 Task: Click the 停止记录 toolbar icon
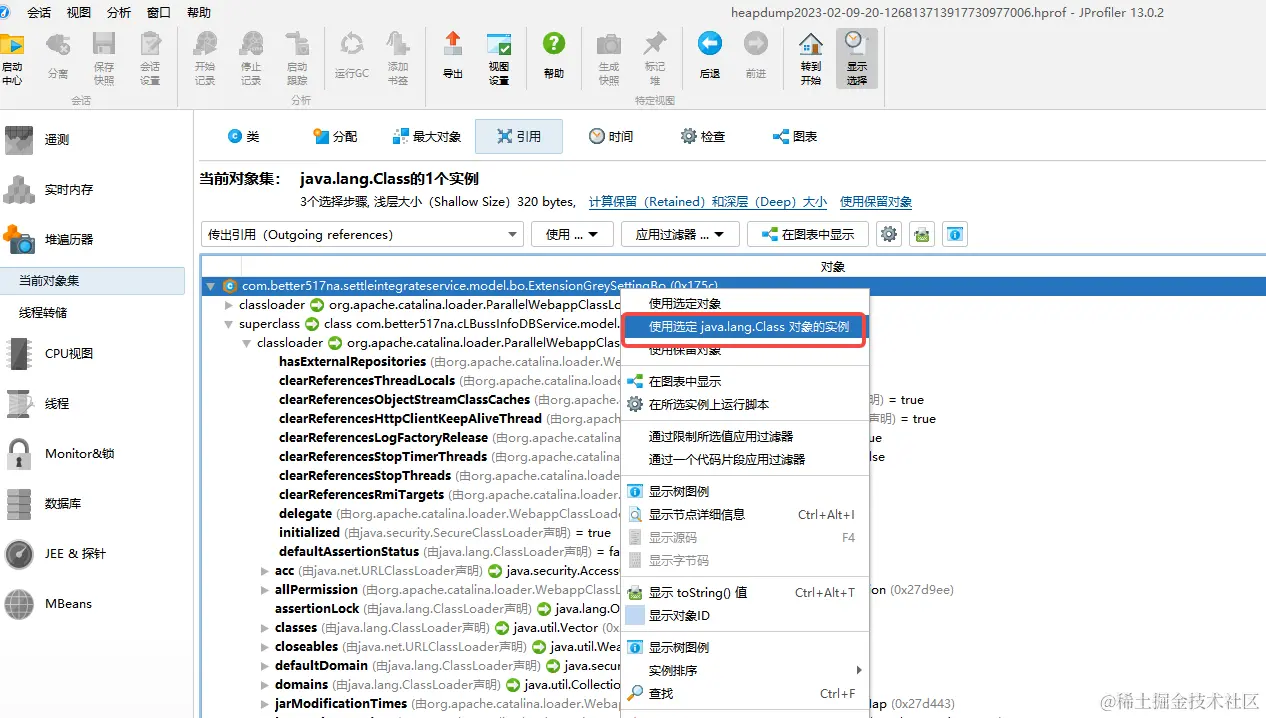(251, 58)
